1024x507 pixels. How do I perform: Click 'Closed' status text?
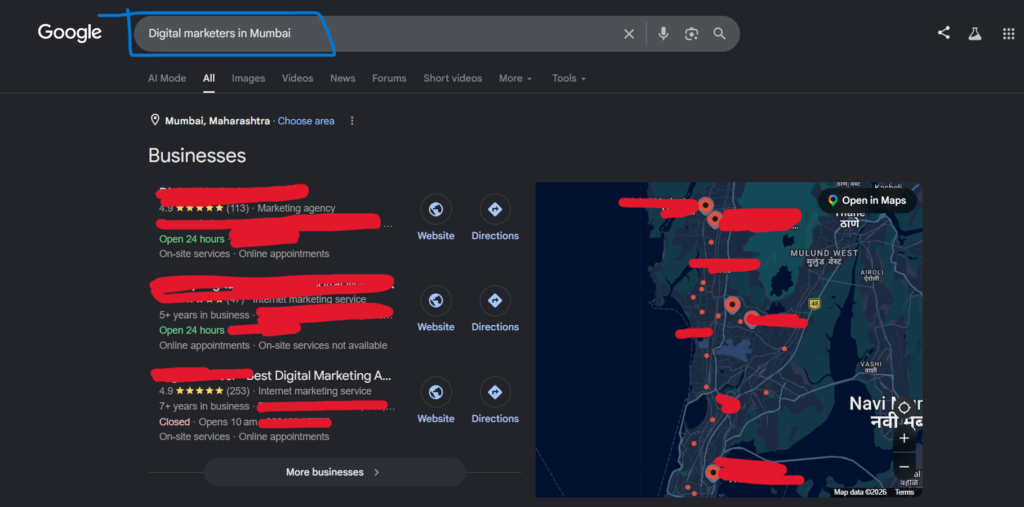[174, 421]
